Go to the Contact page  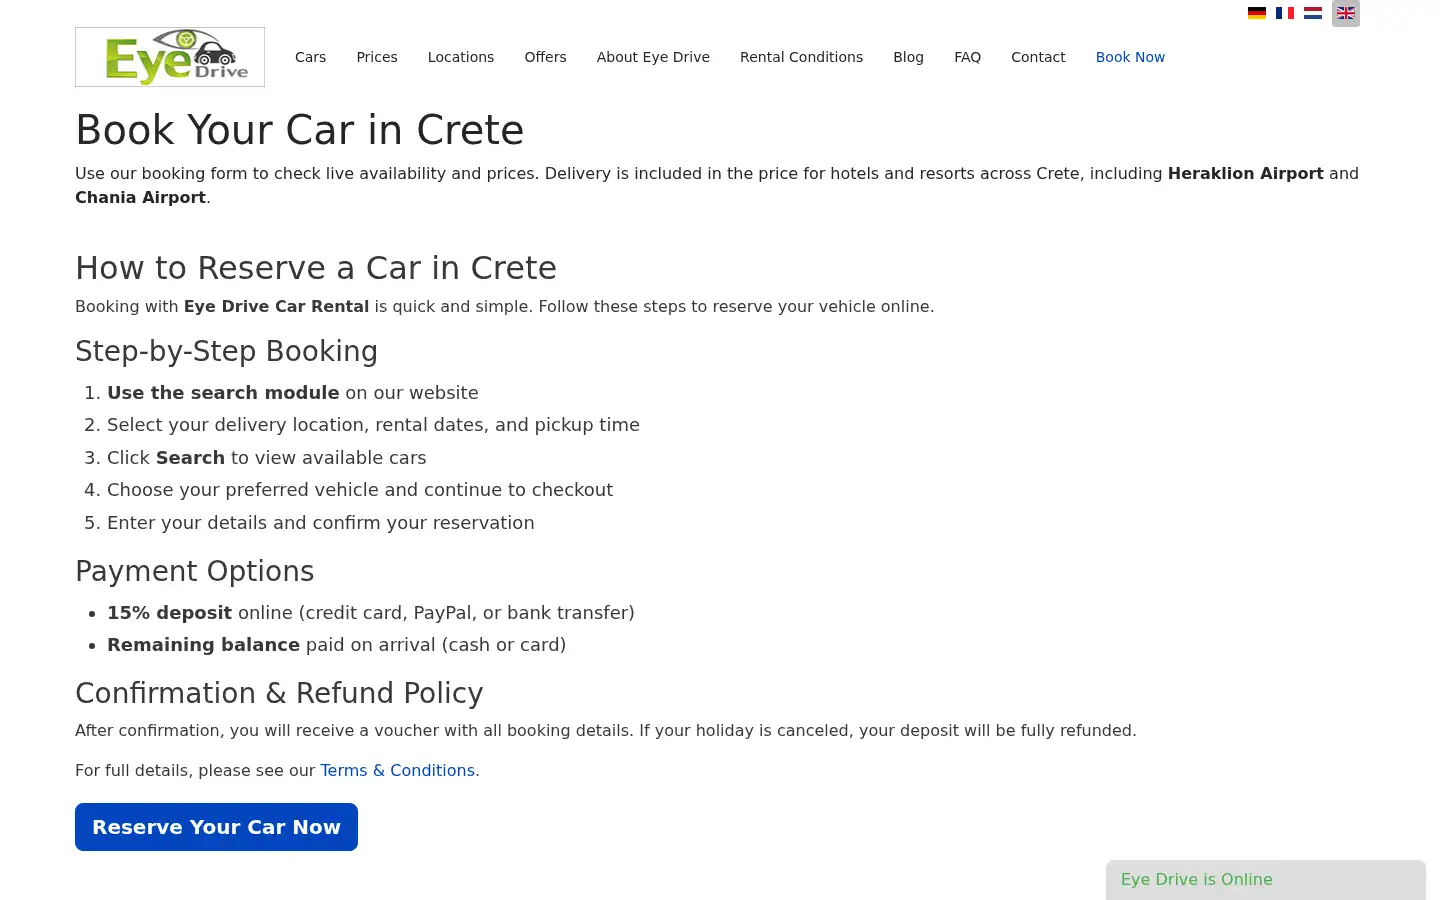tap(1038, 57)
